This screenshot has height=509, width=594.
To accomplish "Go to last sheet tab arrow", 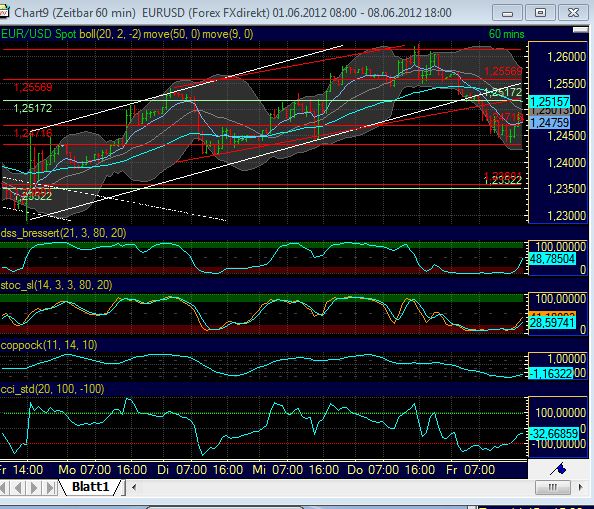I will tap(50, 487).
